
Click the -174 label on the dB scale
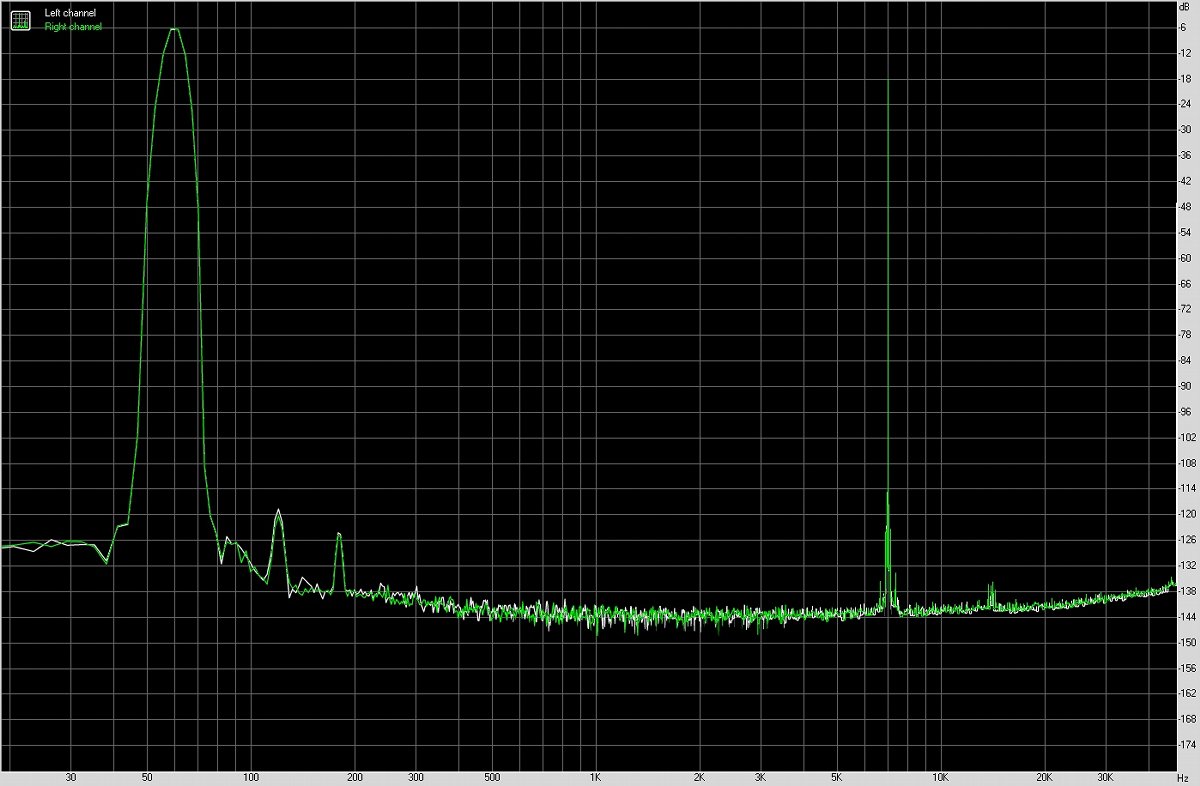tap(1186, 745)
